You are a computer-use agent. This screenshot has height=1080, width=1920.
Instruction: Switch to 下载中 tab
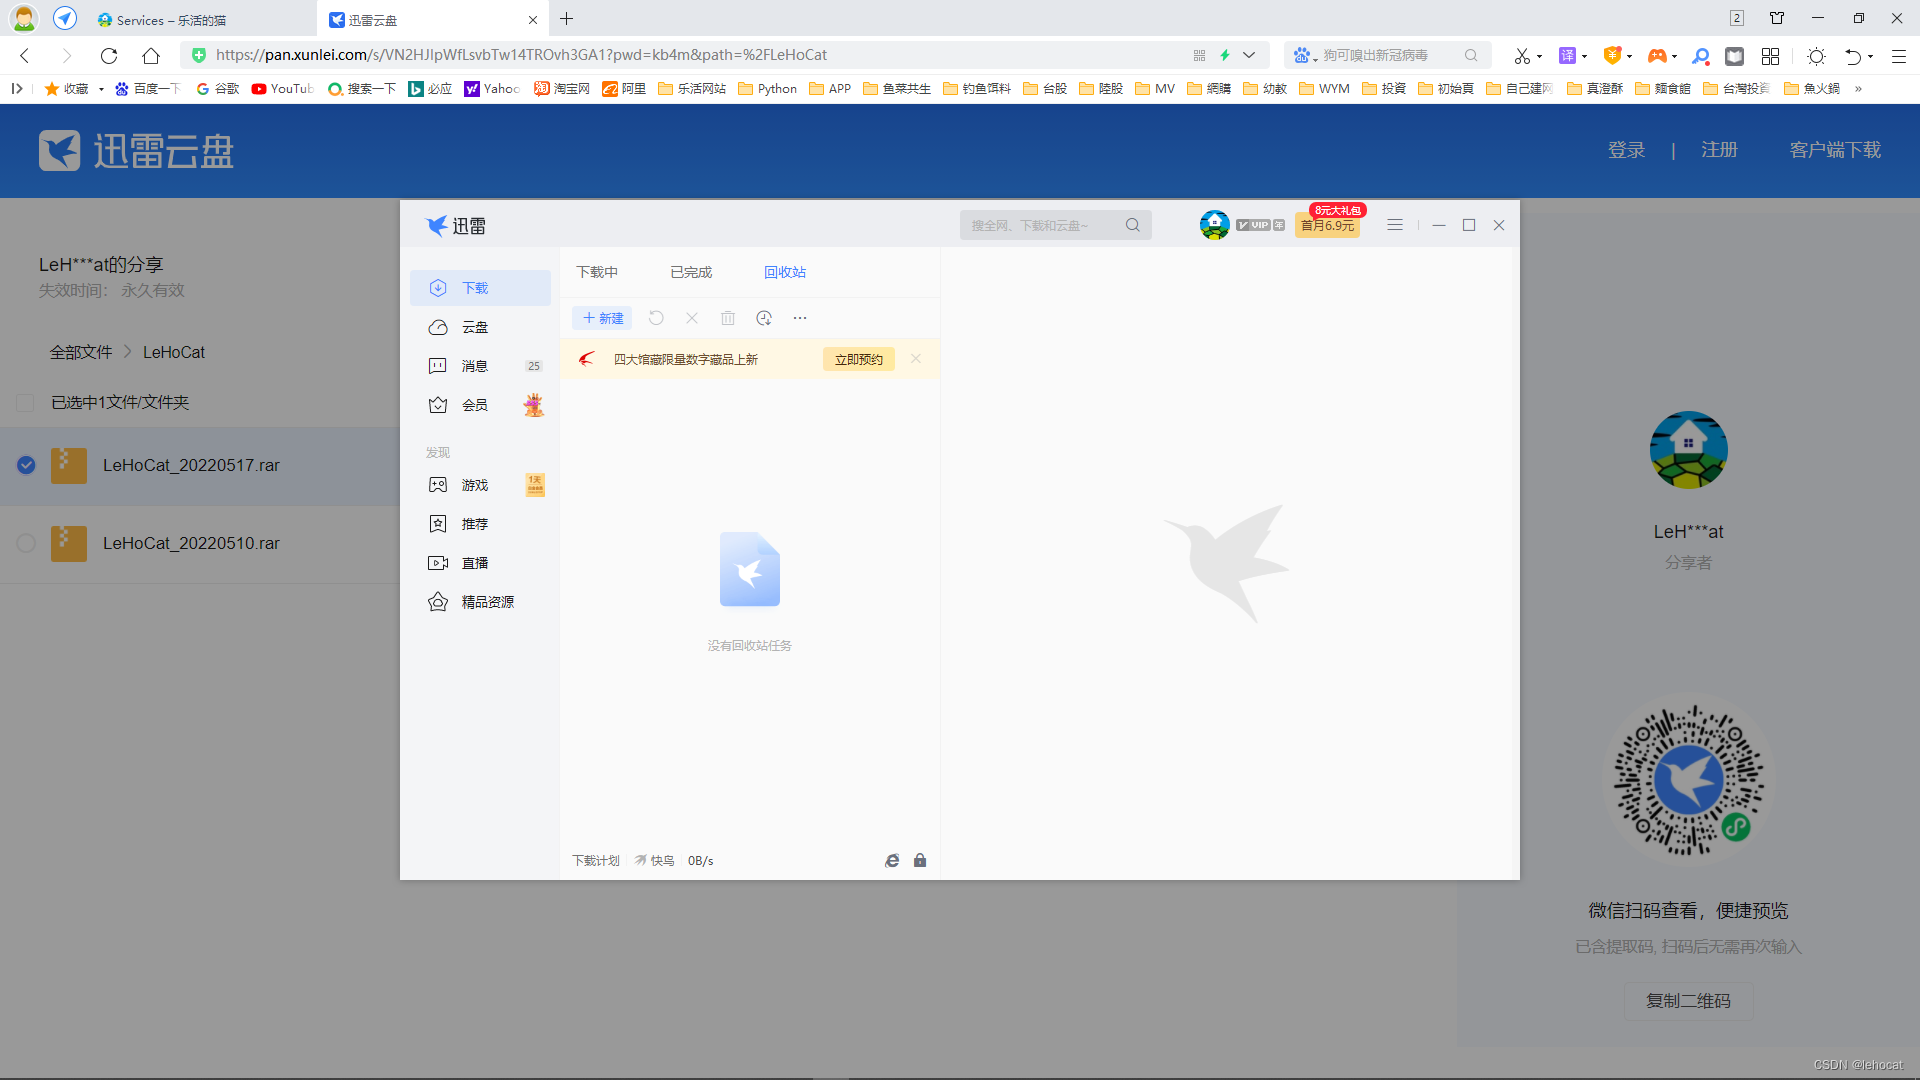point(597,272)
